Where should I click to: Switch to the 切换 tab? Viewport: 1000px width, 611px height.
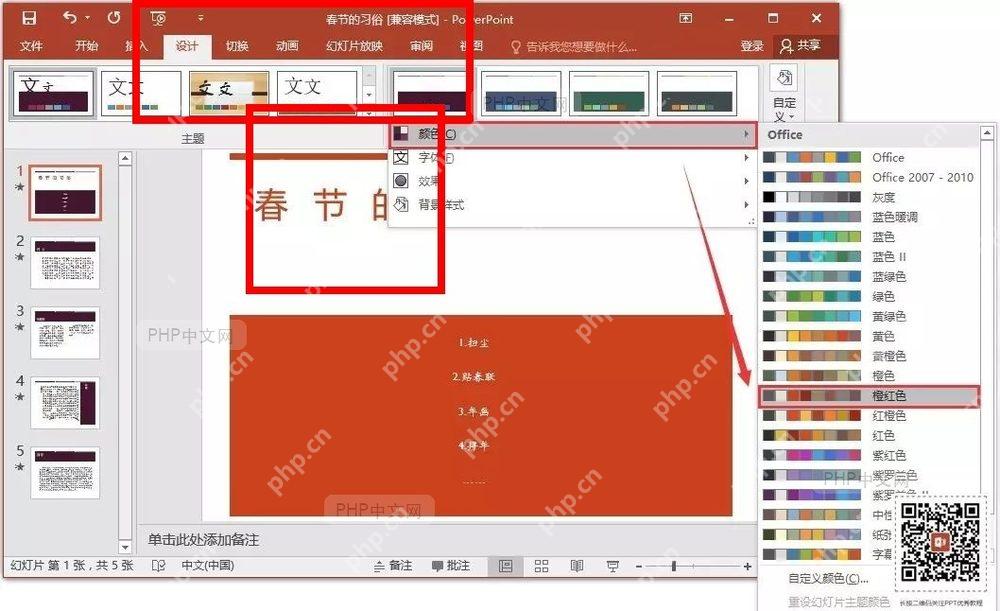point(237,46)
